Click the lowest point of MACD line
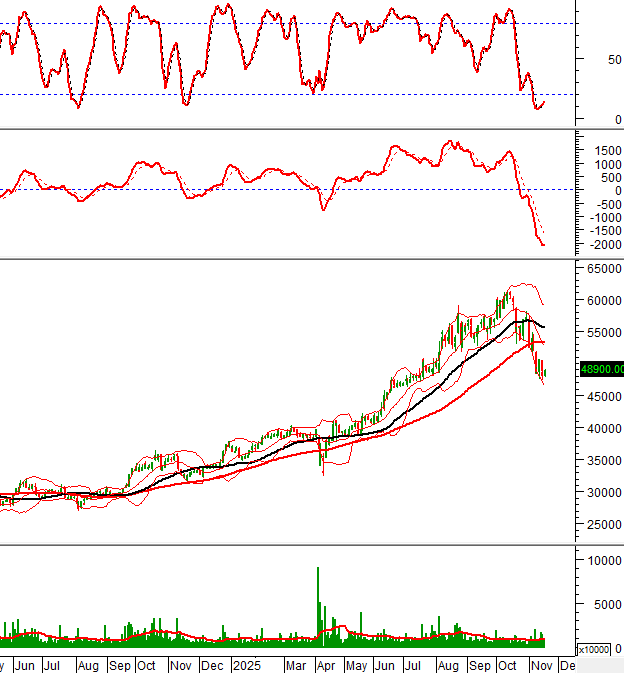Screen dimensions: 624x673 pyautogui.click(x=543, y=244)
